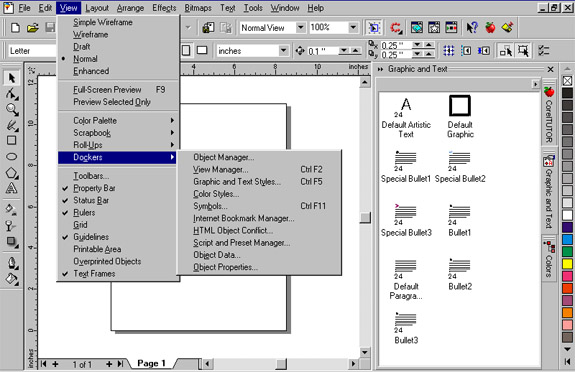This screenshot has width=575, height=372.
Task: Open the 100% zoom level dropdown
Action: 353,28
